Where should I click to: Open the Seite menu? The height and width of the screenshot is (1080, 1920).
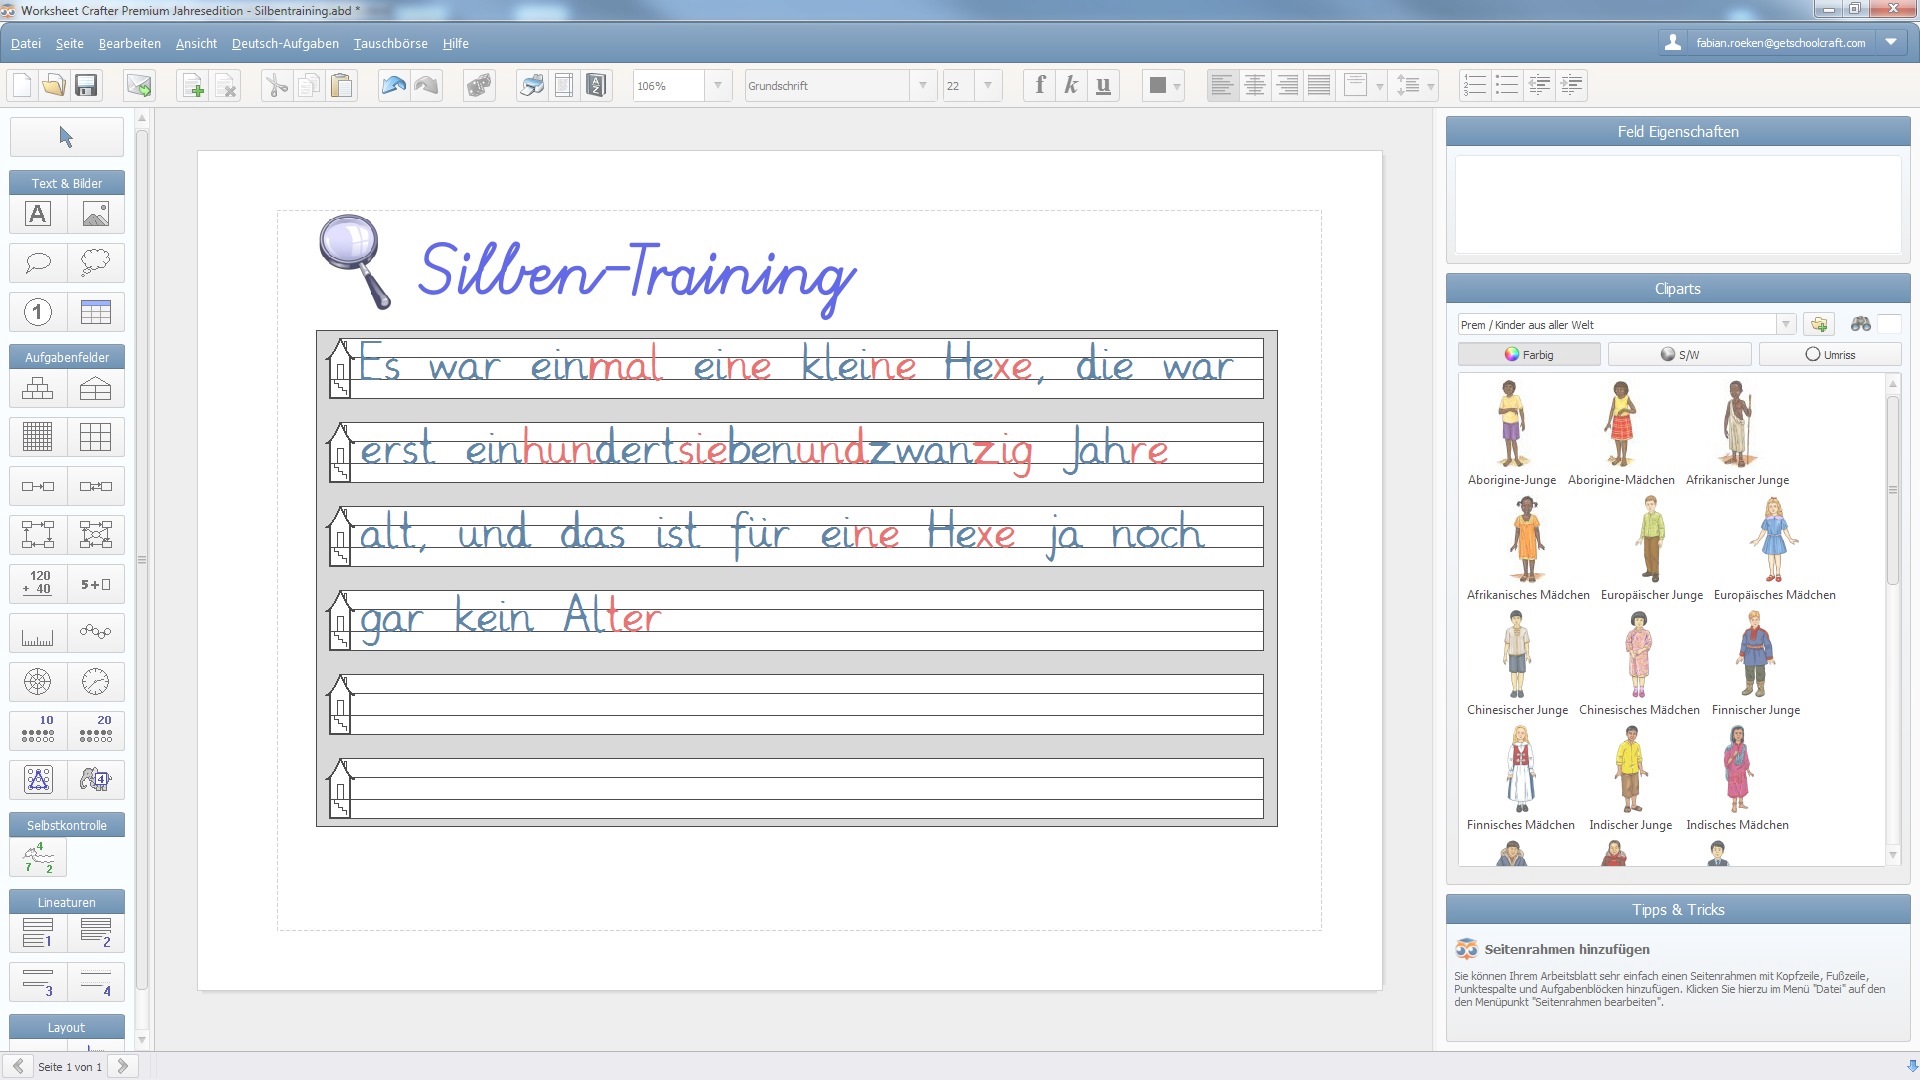pos(70,43)
